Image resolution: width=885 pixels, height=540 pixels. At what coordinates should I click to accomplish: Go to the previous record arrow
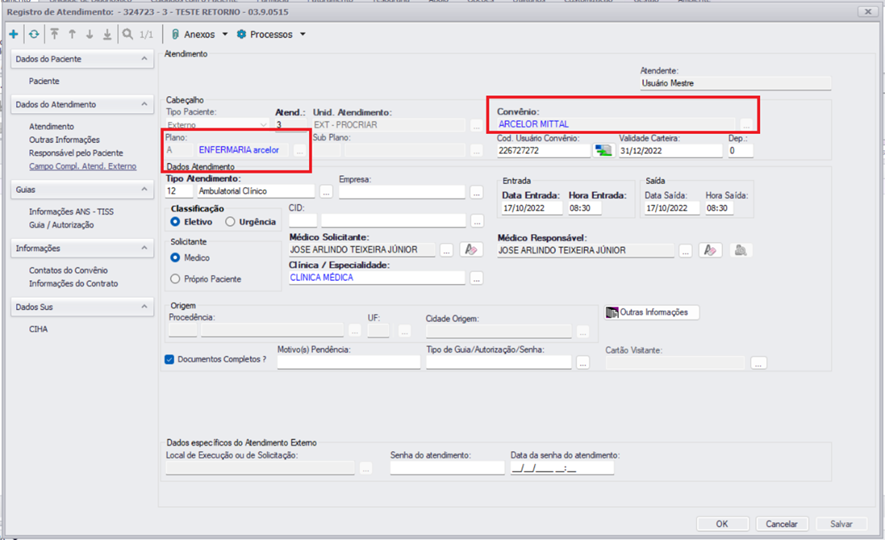pyautogui.click(x=72, y=34)
